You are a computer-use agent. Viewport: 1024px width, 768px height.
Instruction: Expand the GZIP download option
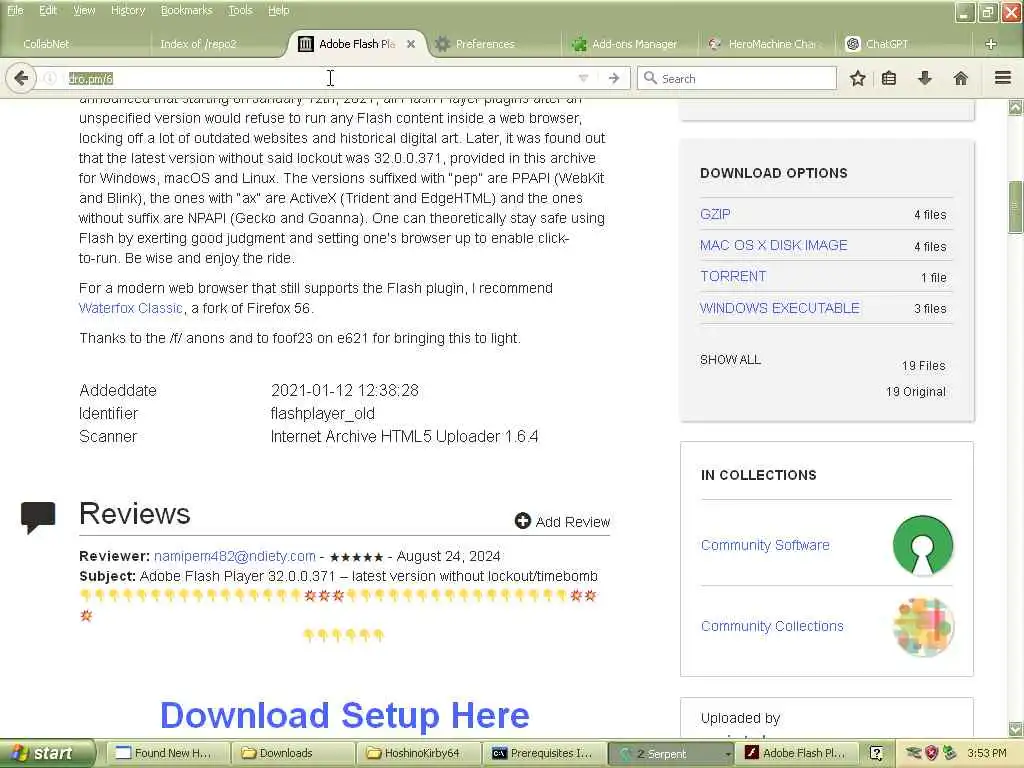(715, 214)
